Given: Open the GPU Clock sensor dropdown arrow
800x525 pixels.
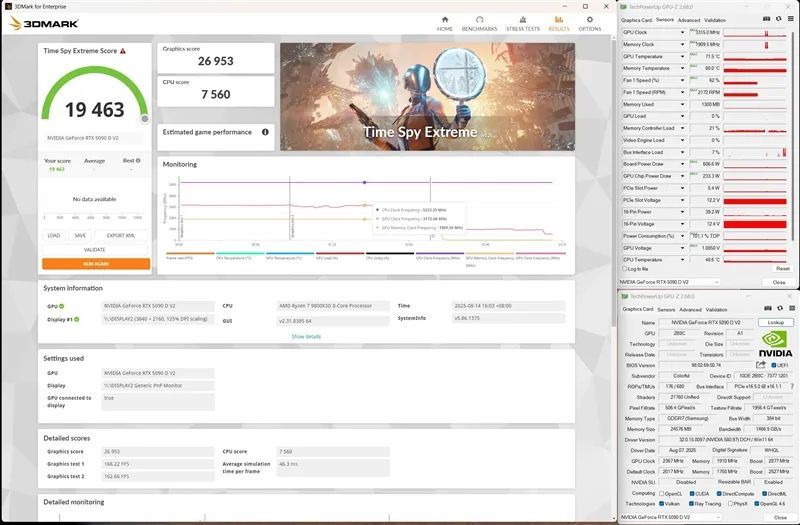Looking at the screenshot, I should 682,33.
